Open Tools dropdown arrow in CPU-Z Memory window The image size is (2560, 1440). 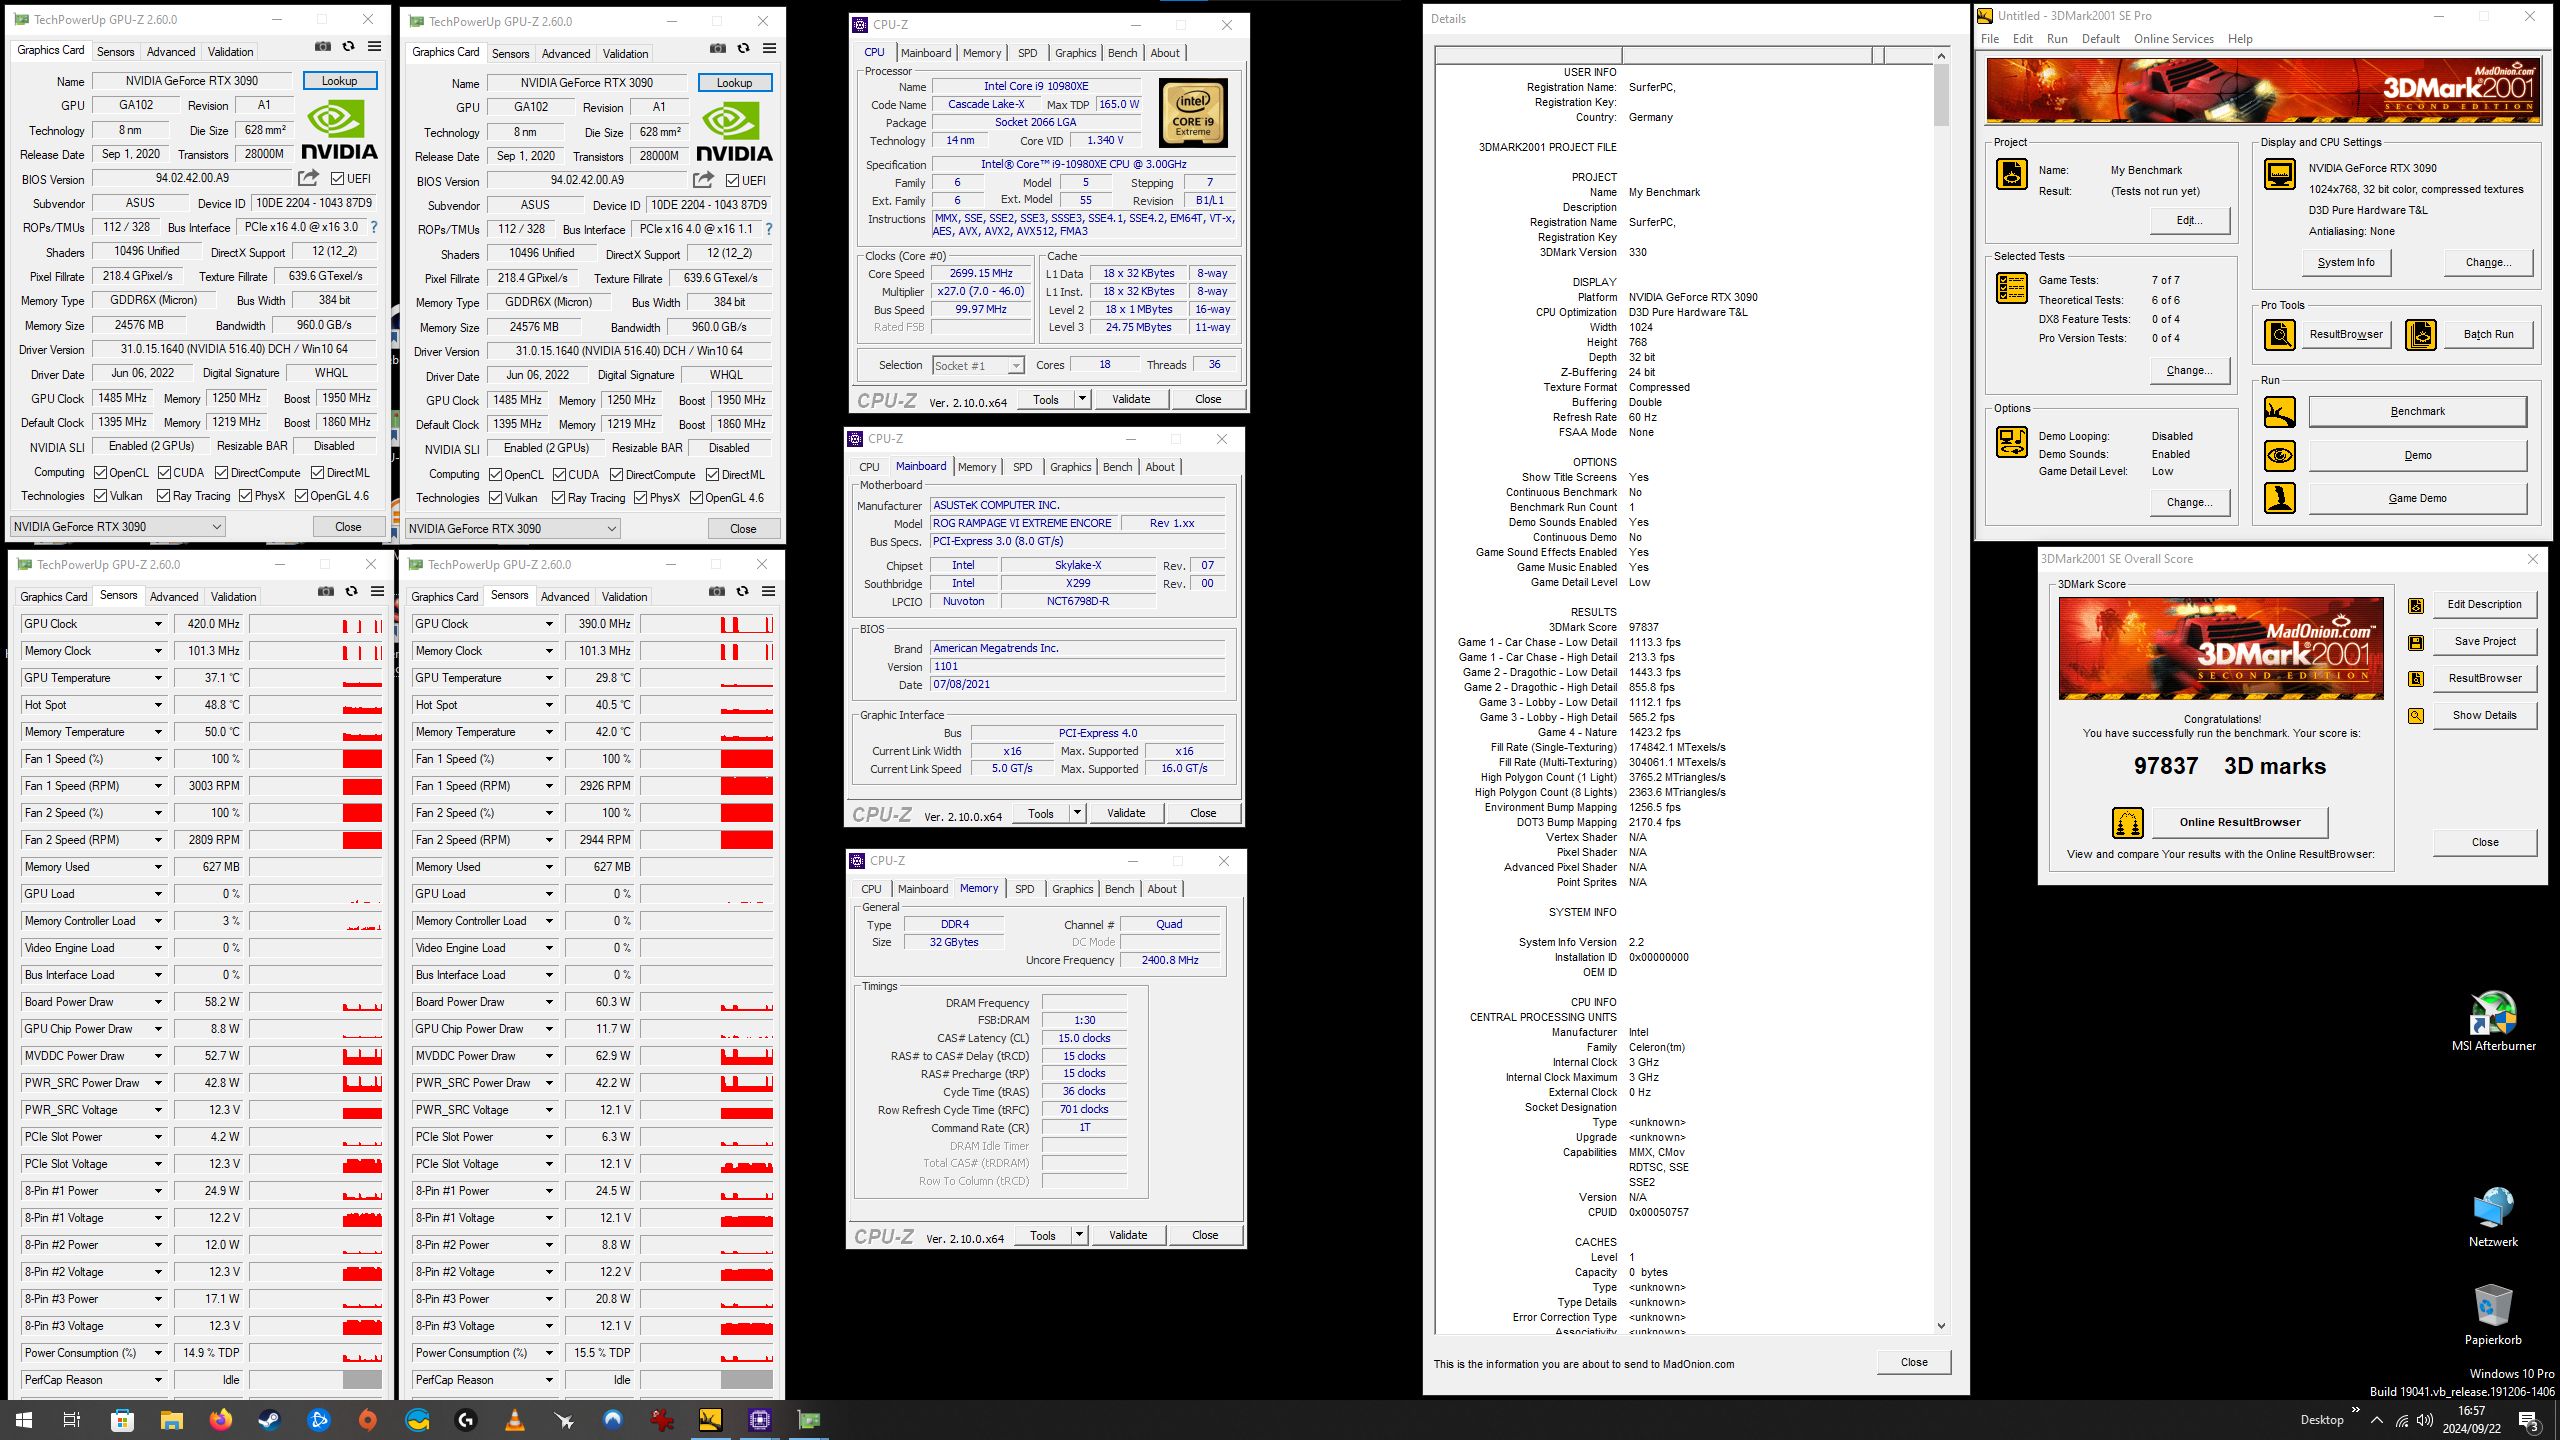click(1079, 1235)
